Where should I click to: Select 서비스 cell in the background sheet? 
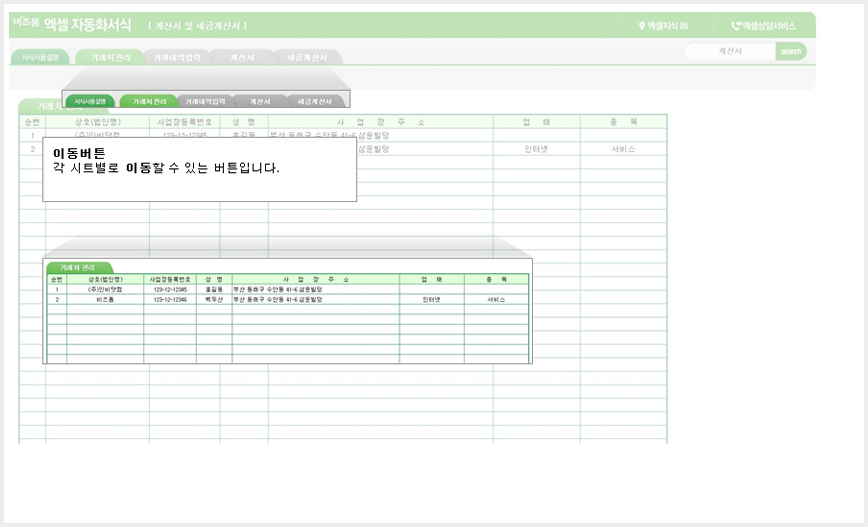click(x=623, y=149)
